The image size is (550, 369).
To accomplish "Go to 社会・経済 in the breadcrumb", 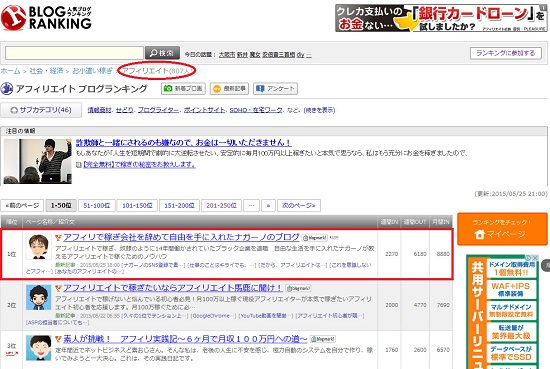I will coord(46,71).
